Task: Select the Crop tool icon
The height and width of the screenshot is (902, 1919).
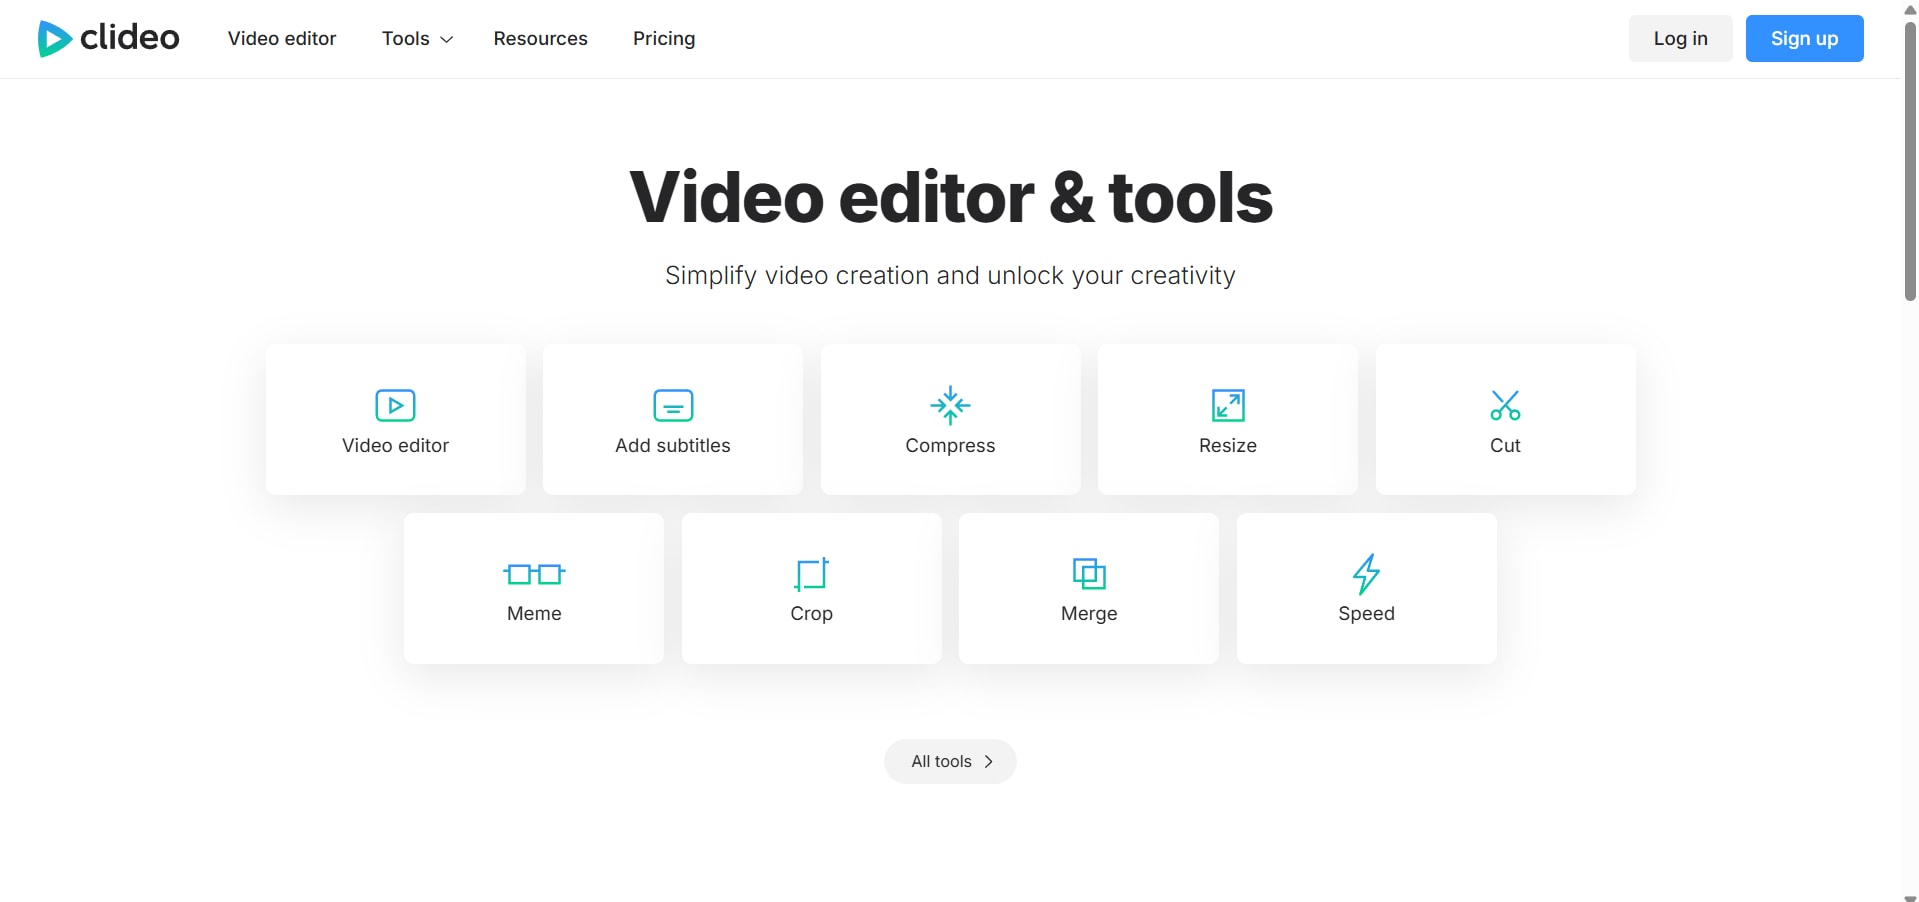Action: [x=811, y=574]
